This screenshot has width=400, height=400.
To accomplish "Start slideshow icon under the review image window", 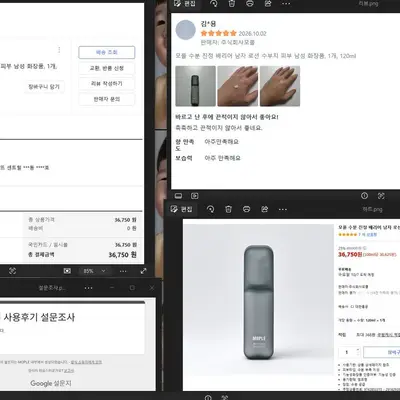I will (x=195, y=196).
